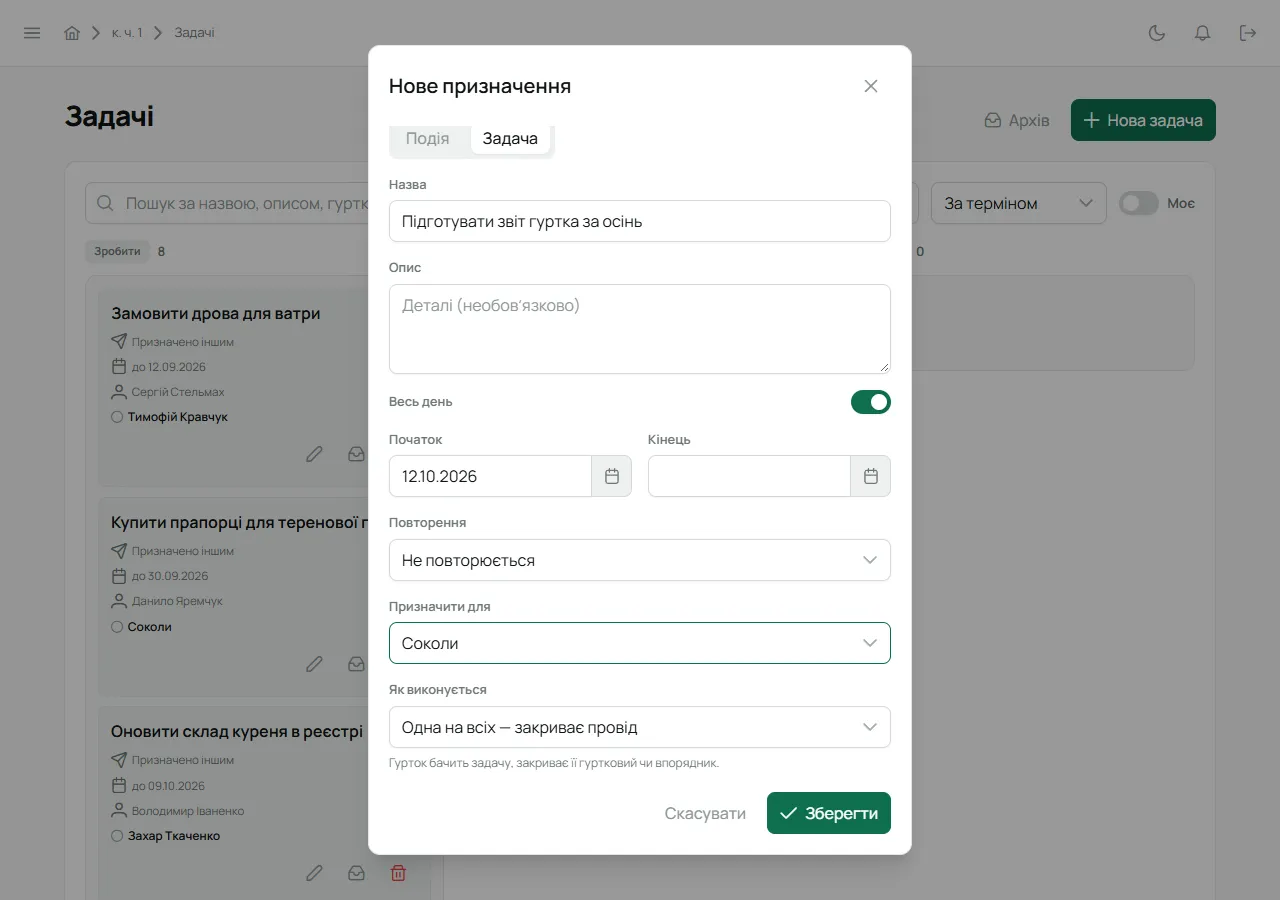This screenshot has height=900, width=1280.
Task: Click task title Замовити дрова для ватри
Action: [216, 313]
